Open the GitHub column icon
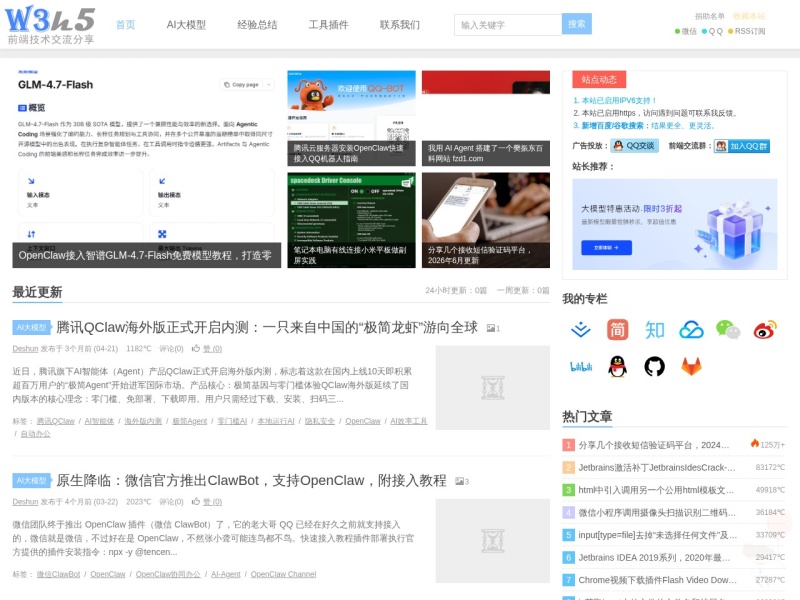 [x=655, y=366]
